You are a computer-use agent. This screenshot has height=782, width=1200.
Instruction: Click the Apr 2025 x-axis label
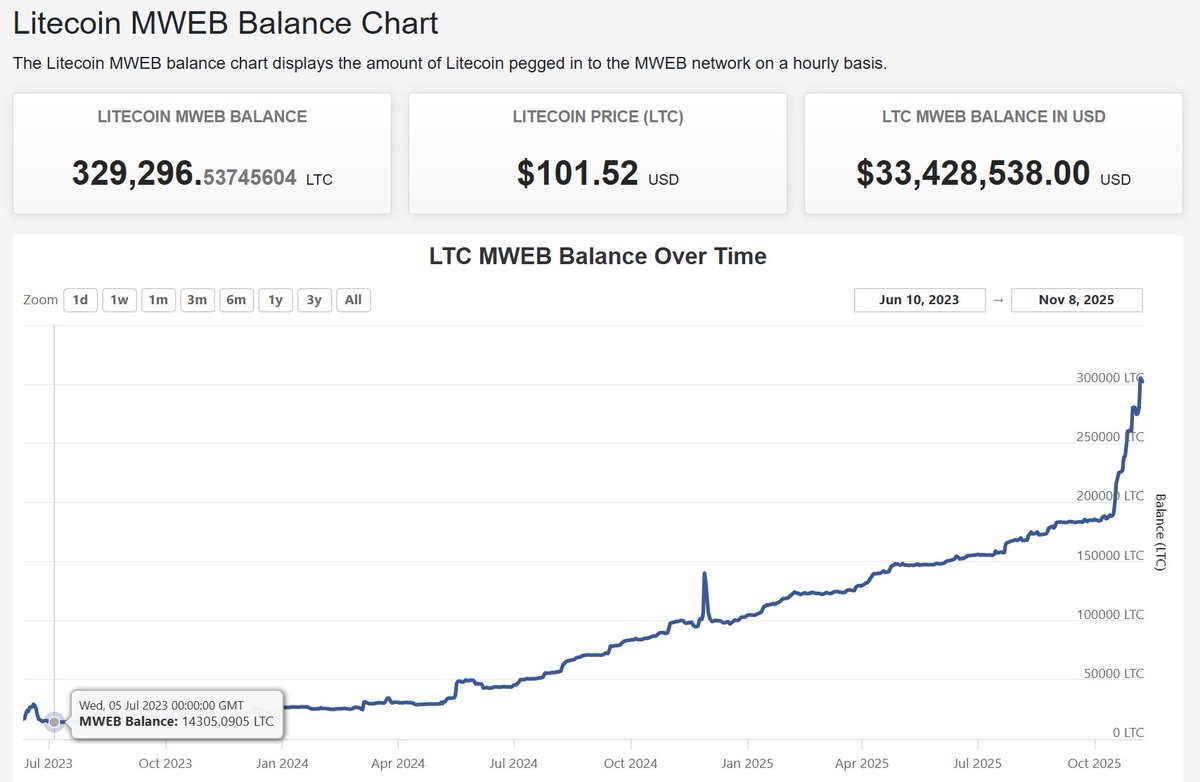[x=862, y=761]
